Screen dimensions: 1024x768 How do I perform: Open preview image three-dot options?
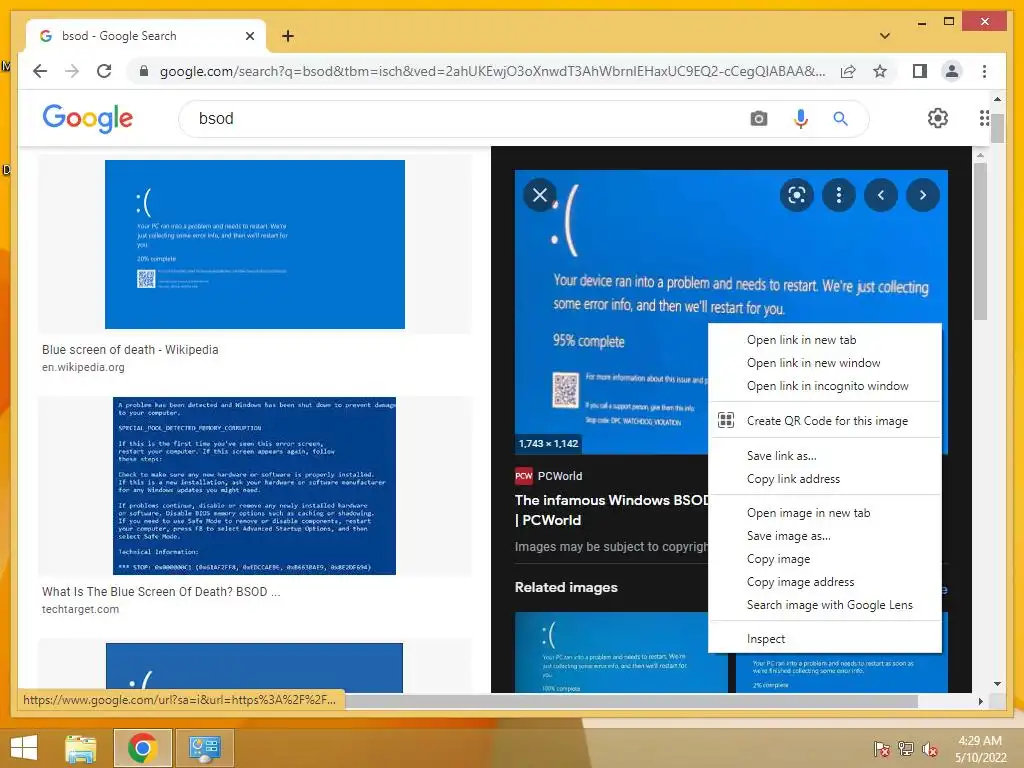839,195
